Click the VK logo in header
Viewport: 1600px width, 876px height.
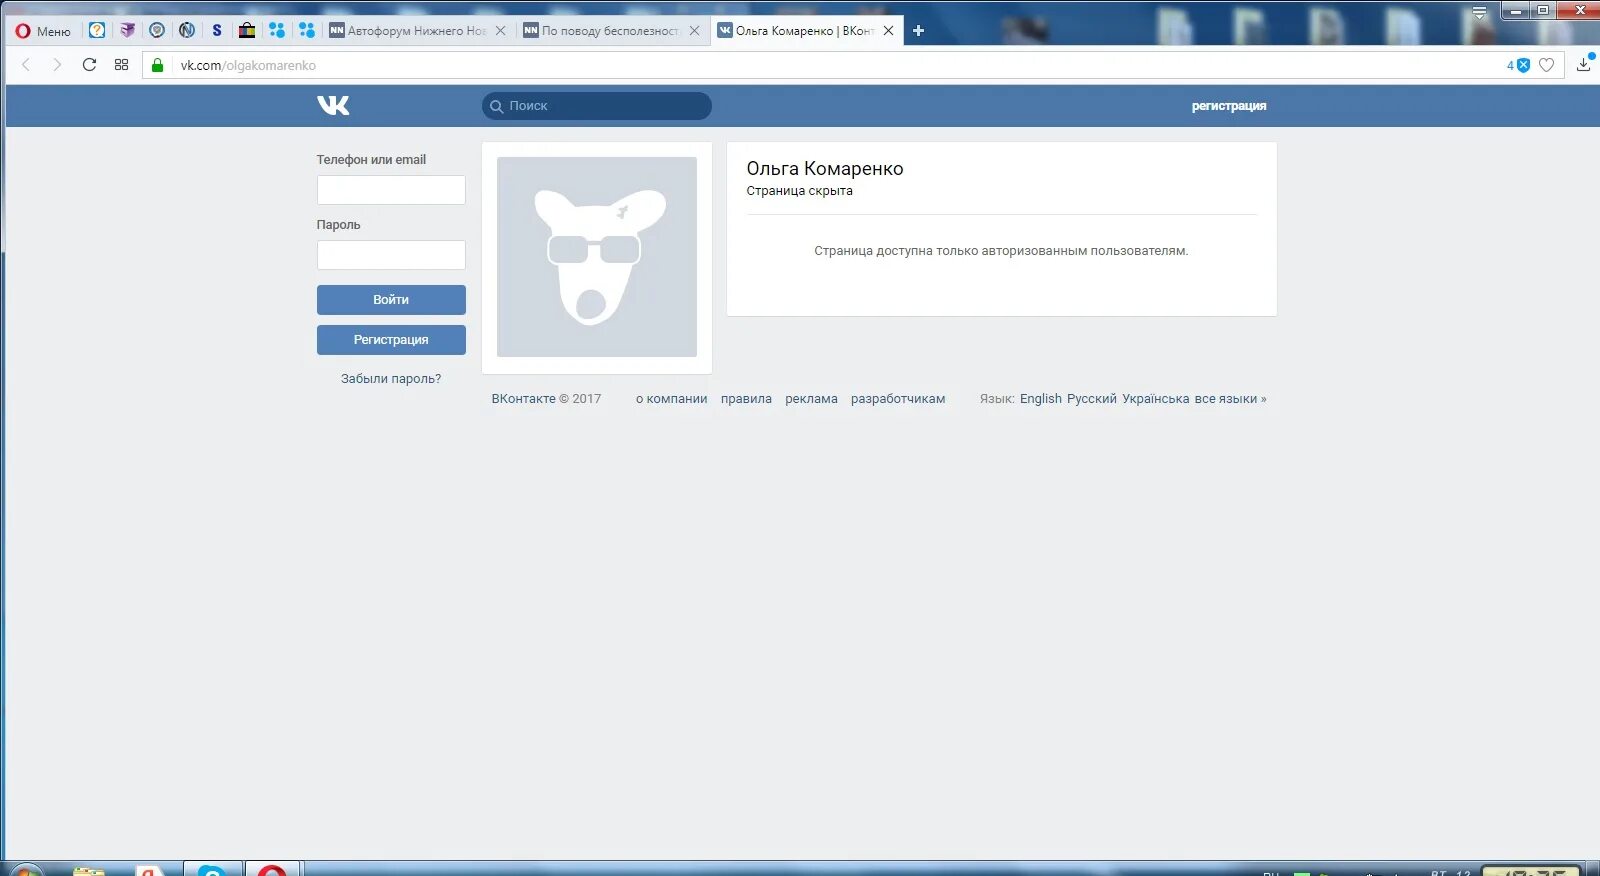tap(333, 105)
